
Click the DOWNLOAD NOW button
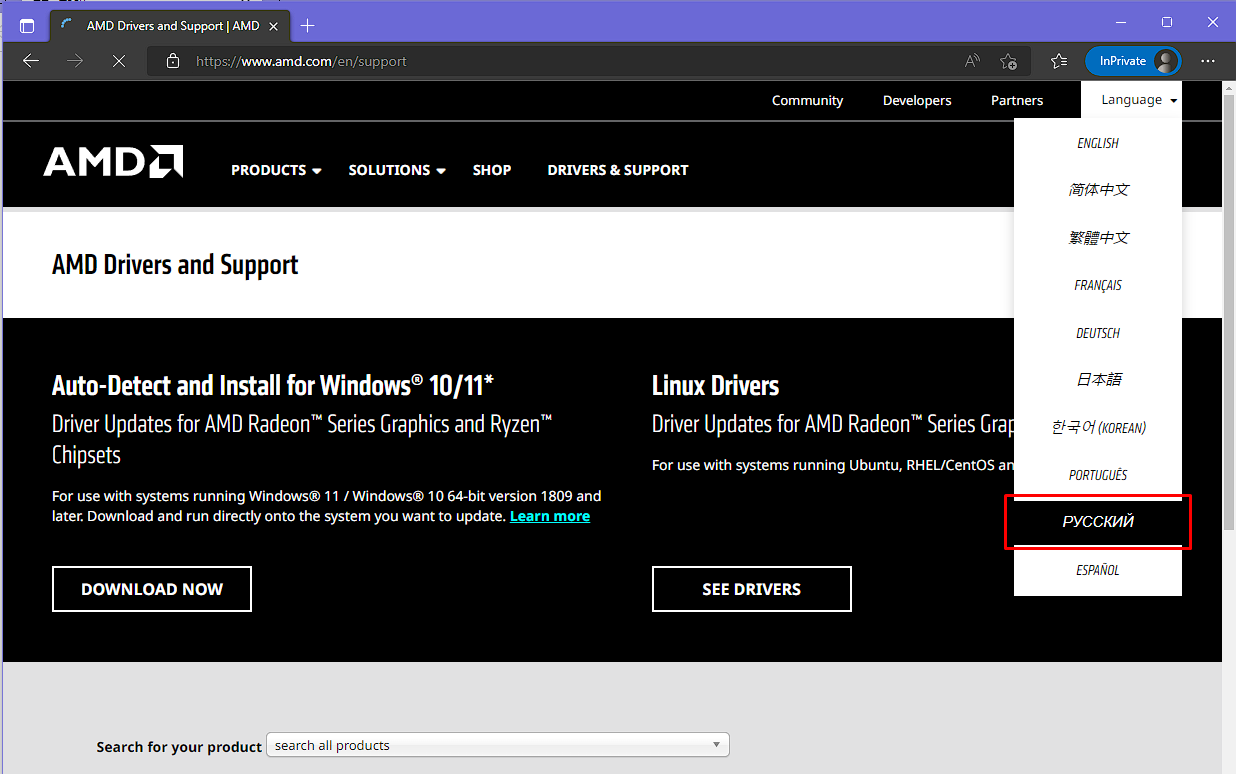point(152,589)
